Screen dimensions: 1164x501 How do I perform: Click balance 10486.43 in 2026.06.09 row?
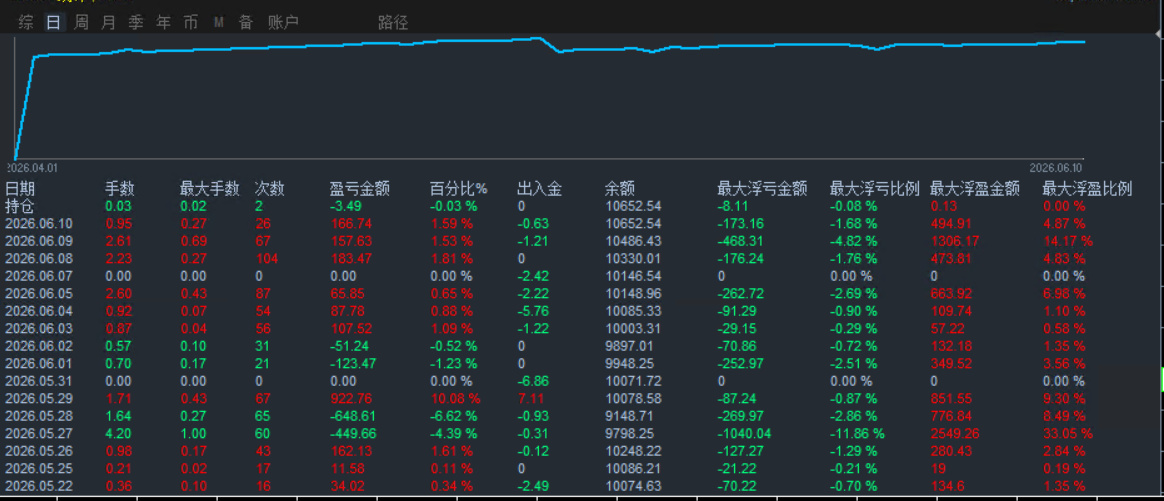(633, 241)
